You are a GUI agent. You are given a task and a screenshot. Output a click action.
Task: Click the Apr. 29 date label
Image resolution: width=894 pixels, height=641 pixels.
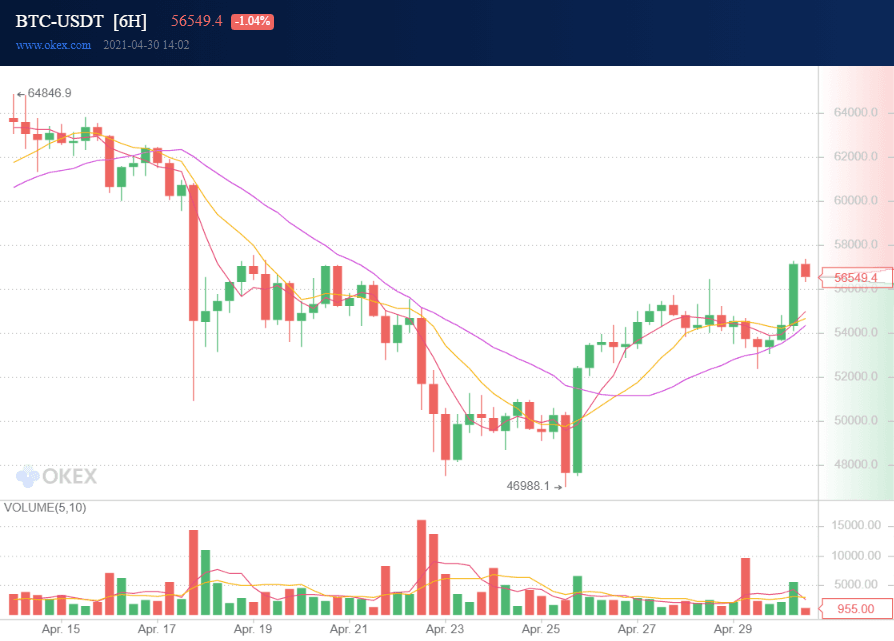click(x=732, y=630)
